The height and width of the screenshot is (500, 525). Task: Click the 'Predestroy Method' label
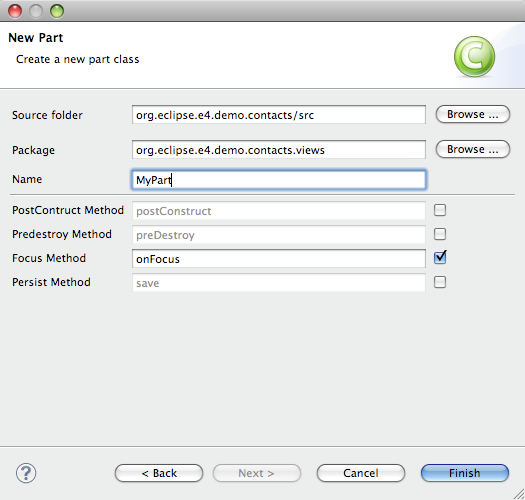(62, 234)
